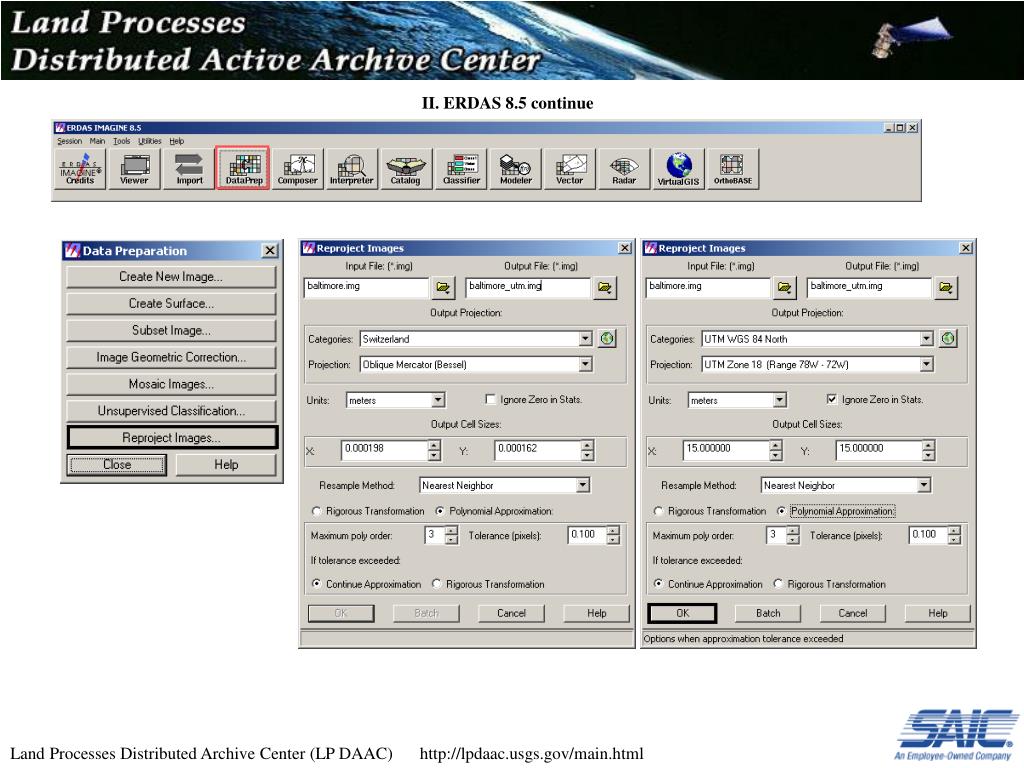Open the Tools menu
The image size is (1024, 768).
pyautogui.click(x=121, y=141)
